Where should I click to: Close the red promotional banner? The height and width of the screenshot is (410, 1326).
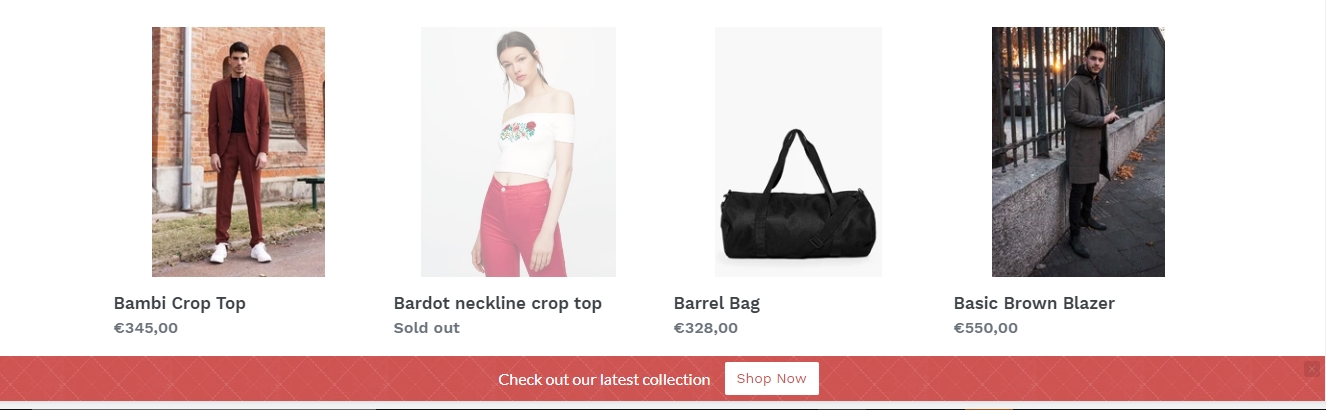[1312, 369]
